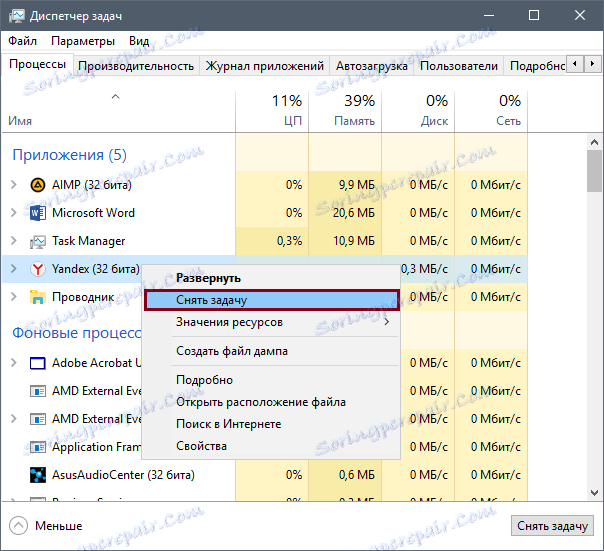604x551 pixels.
Task: Click the Task Manager process icon
Action: click(x=38, y=241)
